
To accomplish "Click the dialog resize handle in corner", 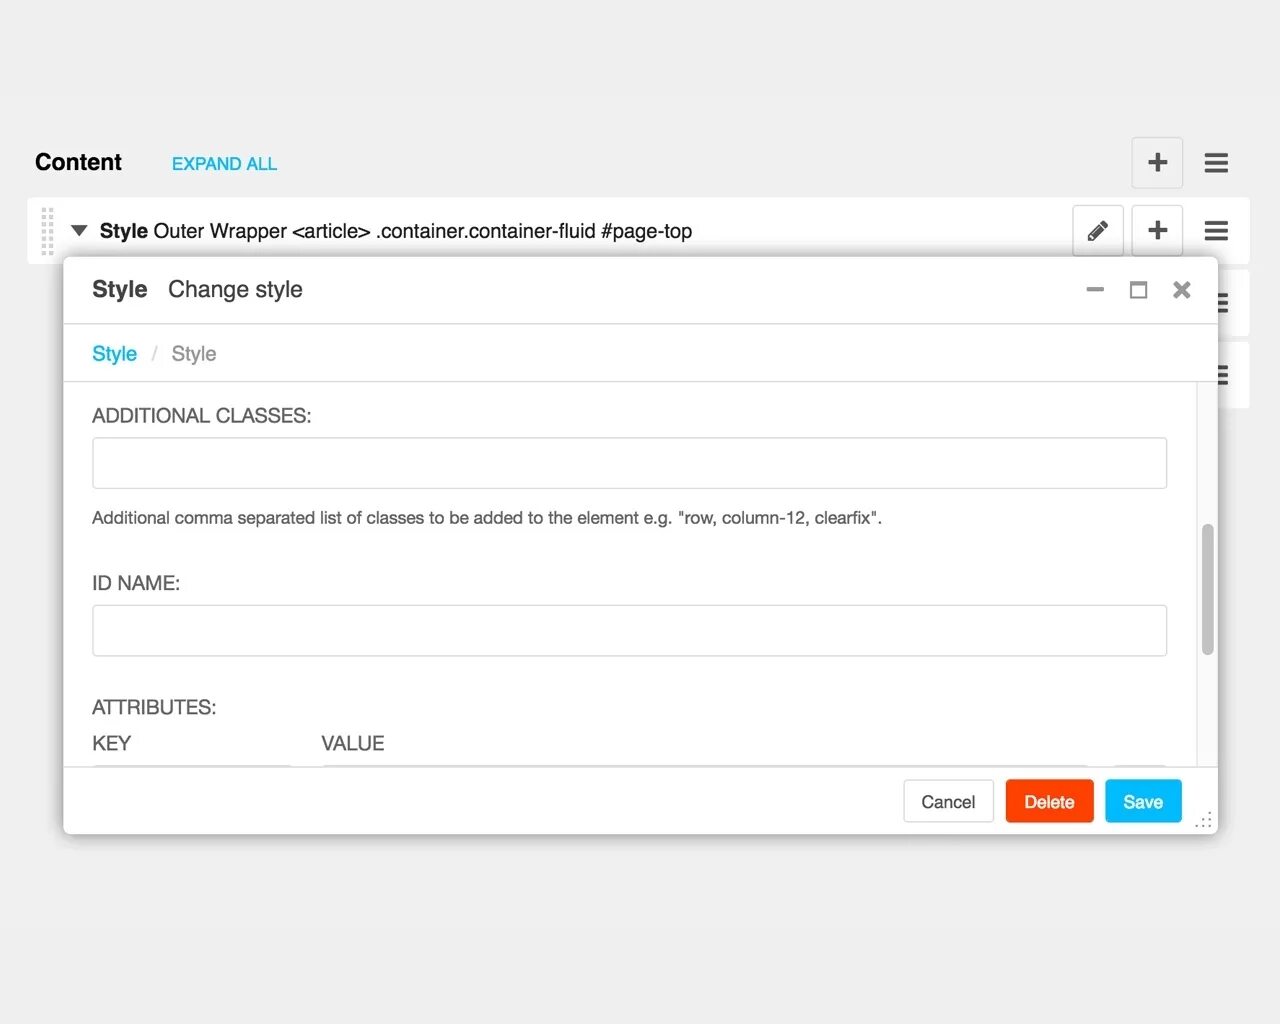I will 1204,821.
